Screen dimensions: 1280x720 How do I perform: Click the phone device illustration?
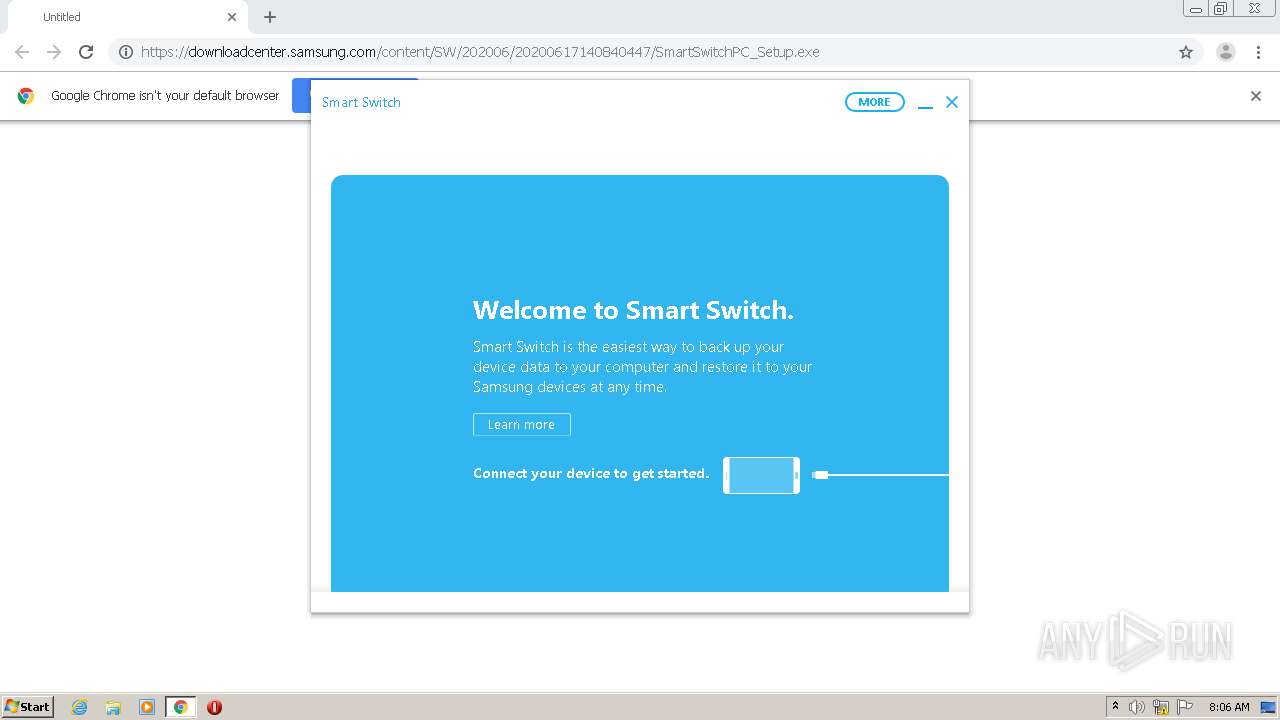761,475
